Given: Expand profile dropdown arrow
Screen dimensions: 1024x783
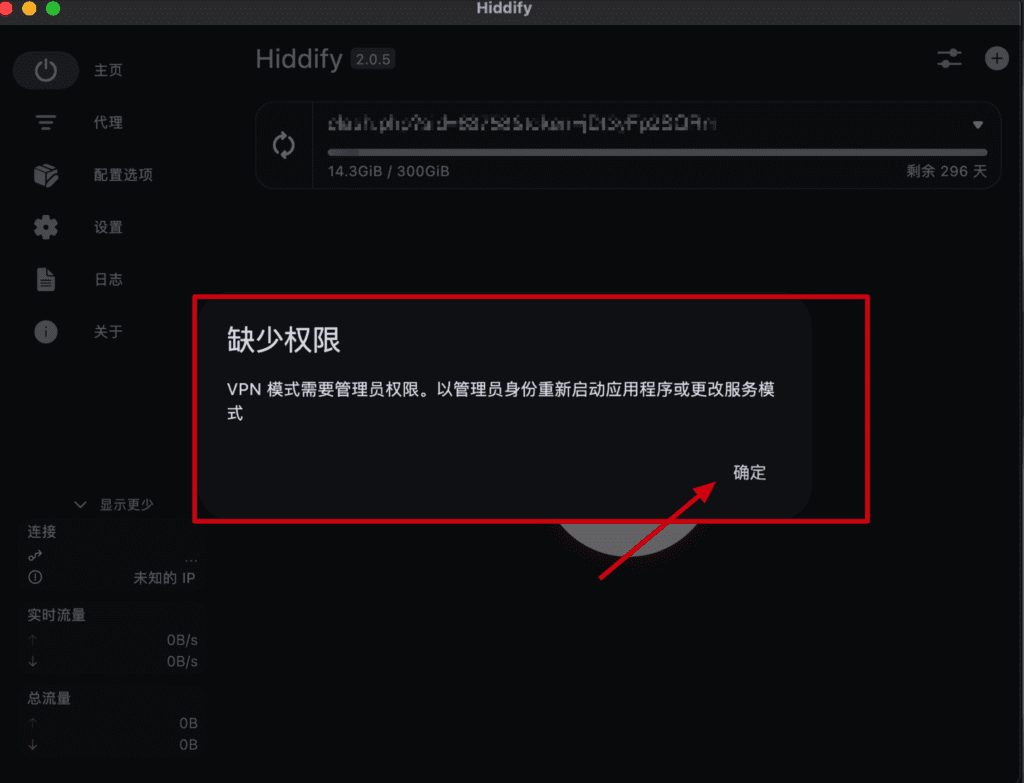Looking at the screenshot, I should [x=978, y=125].
